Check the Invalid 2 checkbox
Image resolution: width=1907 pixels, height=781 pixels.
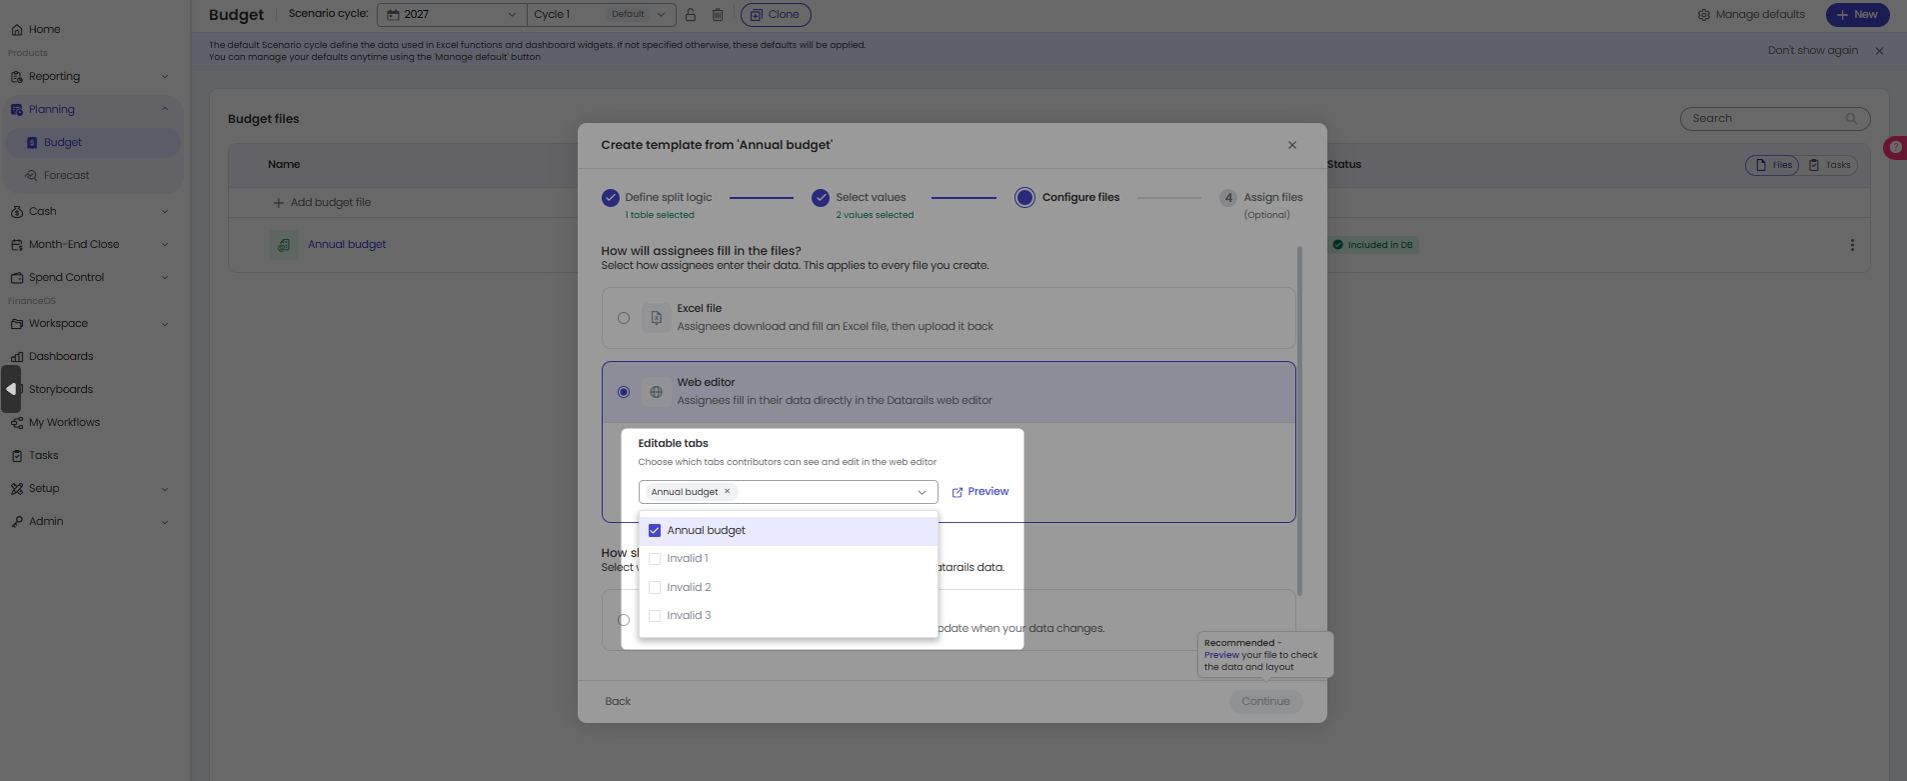[x=655, y=588]
